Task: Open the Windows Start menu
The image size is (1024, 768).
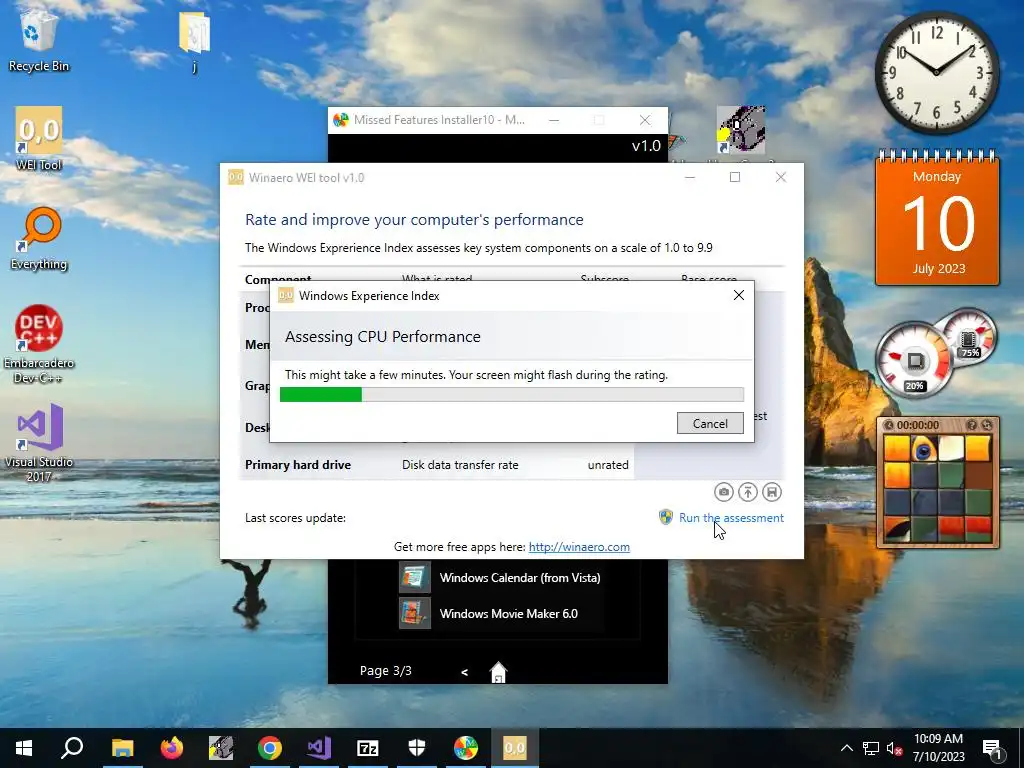Action: (x=24, y=748)
